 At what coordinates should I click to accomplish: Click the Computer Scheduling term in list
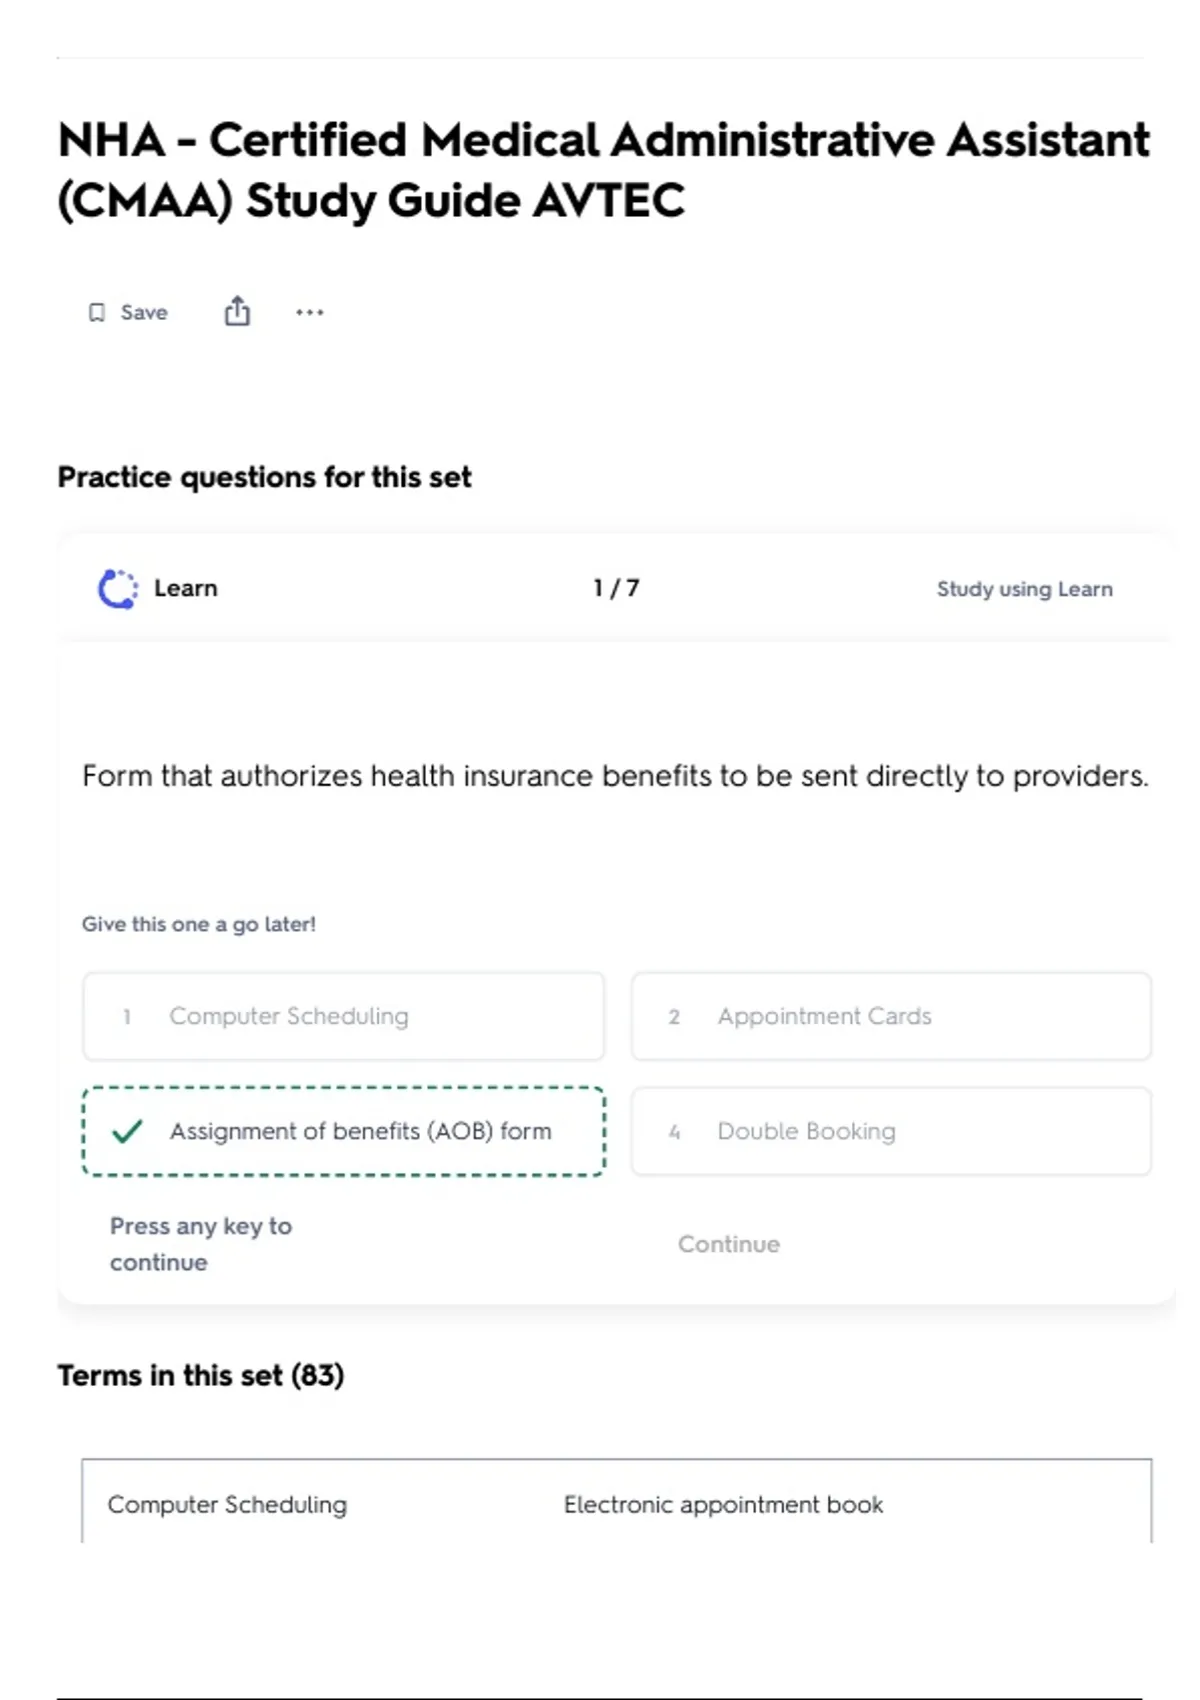227,1504
